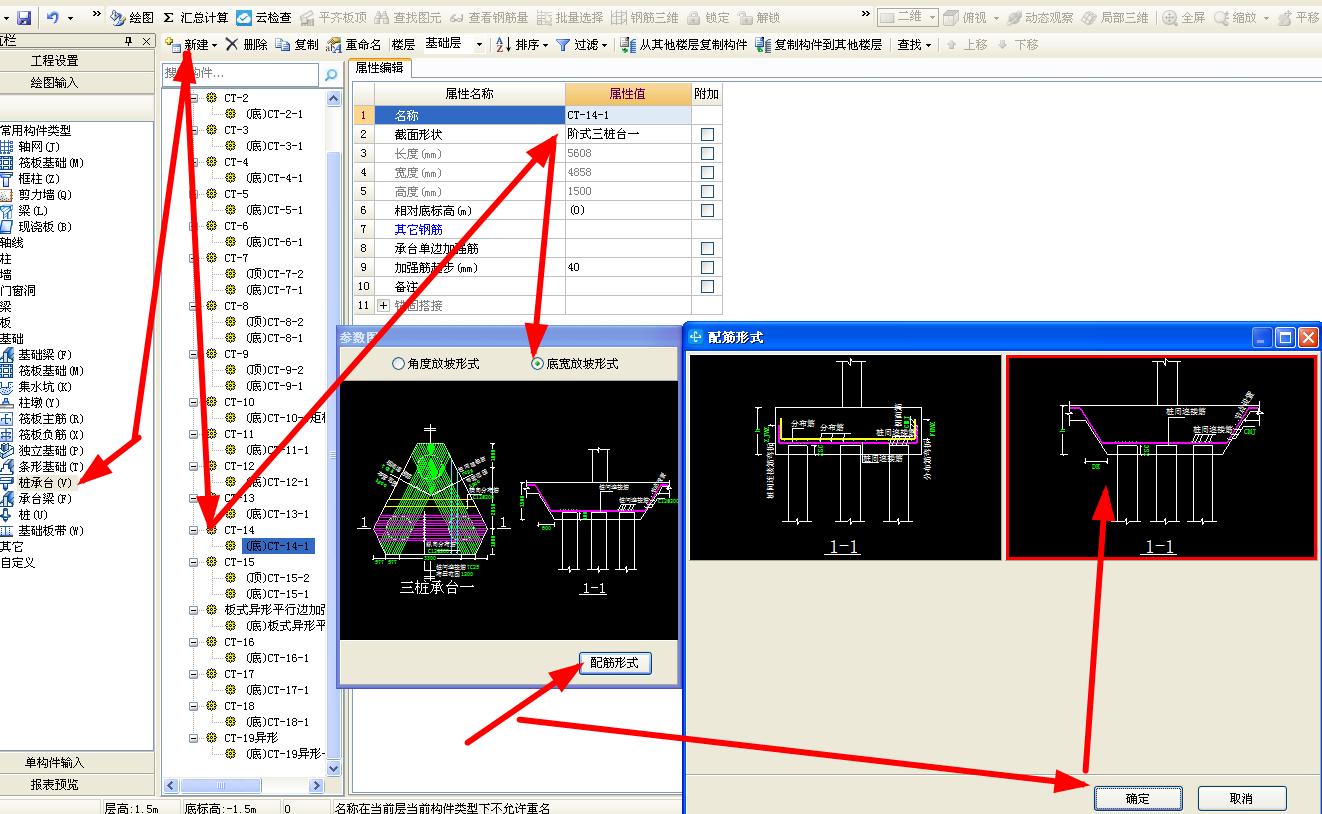Click the 重命名 rename icon

point(334,45)
